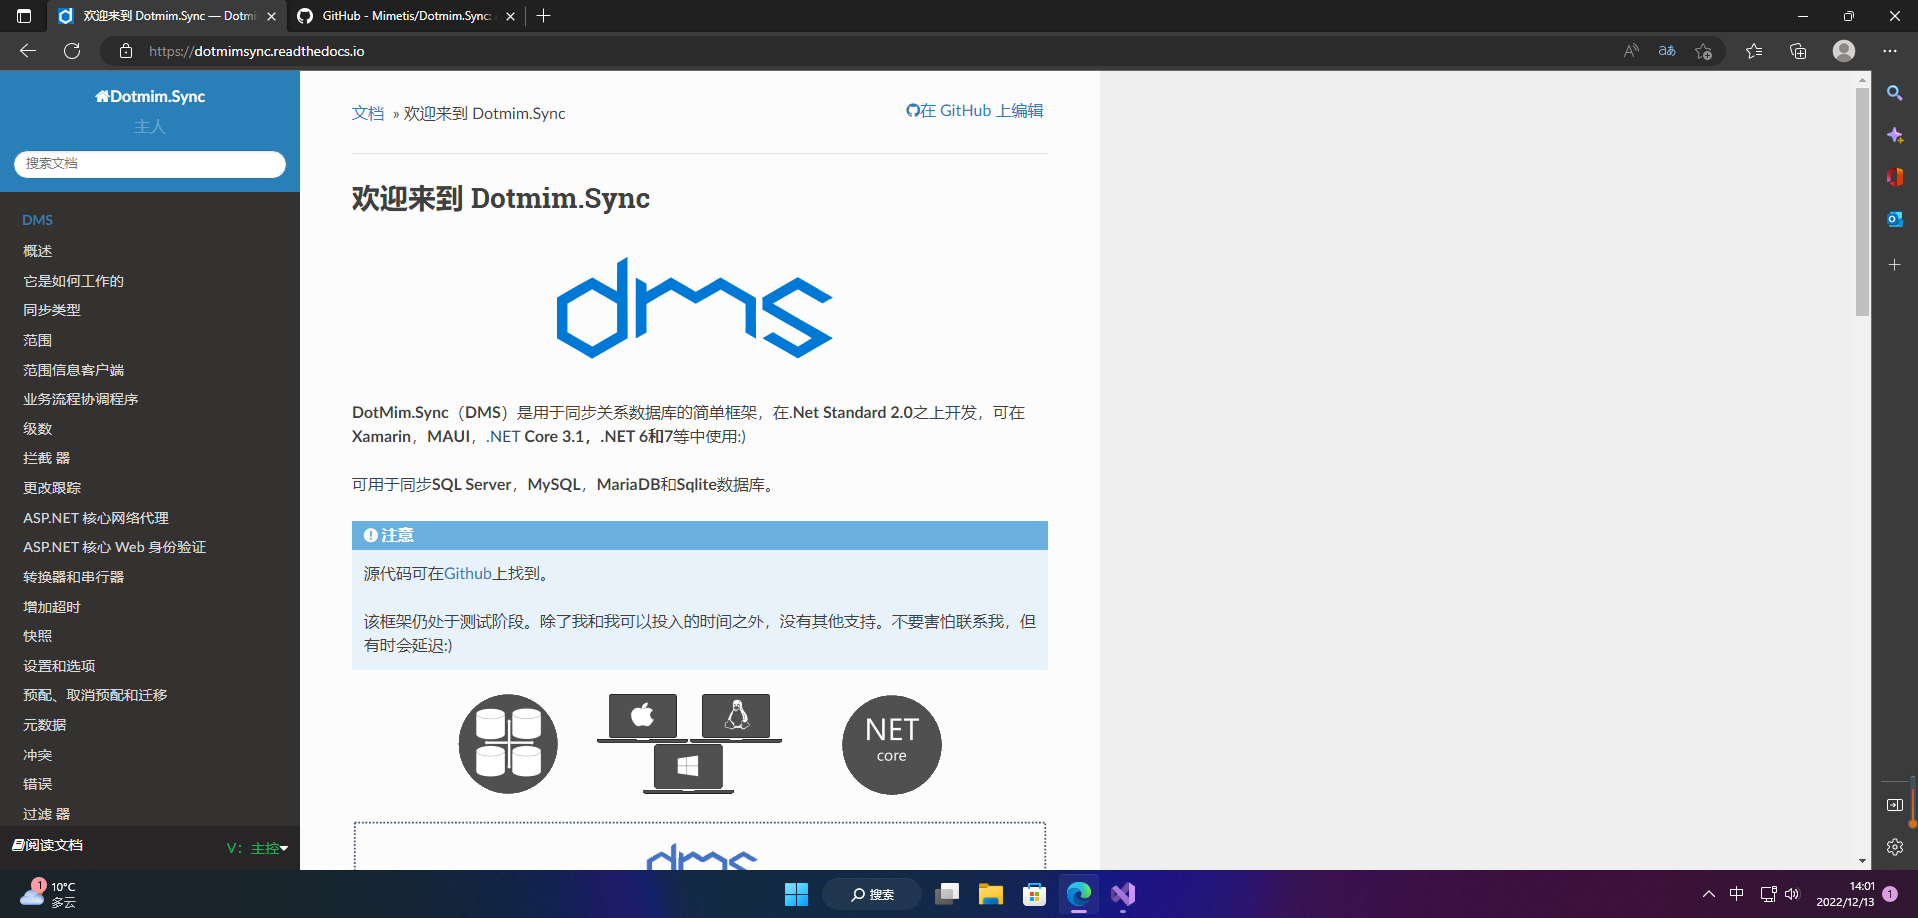The image size is (1918, 918).
Task: Open sidebar search tool
Action: 1894,93
